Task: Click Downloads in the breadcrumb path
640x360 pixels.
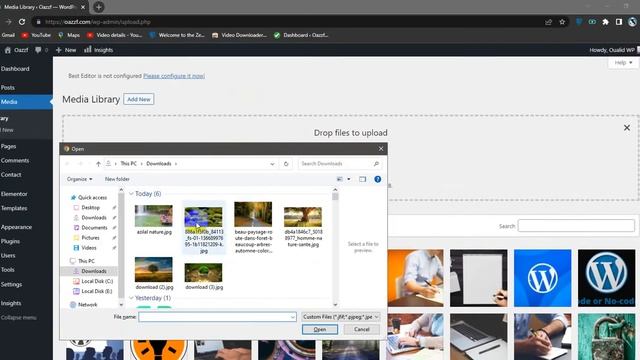Action: [x=159, y=164]
